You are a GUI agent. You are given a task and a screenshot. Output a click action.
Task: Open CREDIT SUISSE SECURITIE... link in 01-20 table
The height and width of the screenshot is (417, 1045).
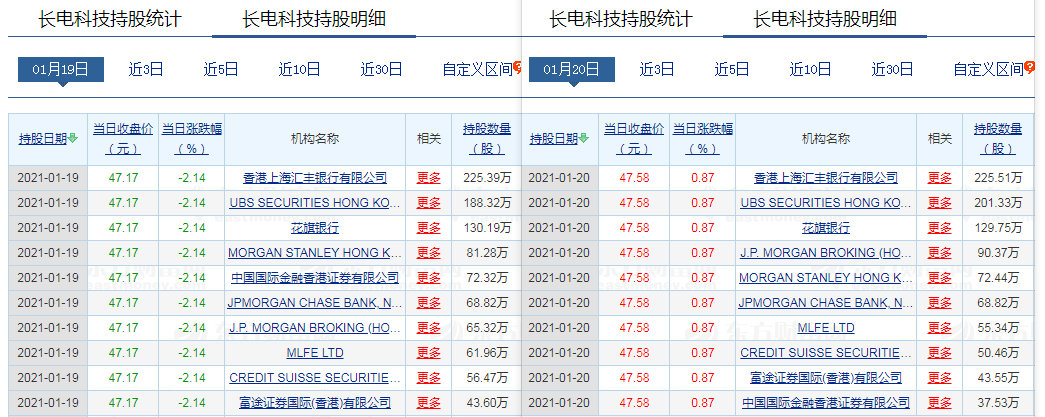click(826, 352)
